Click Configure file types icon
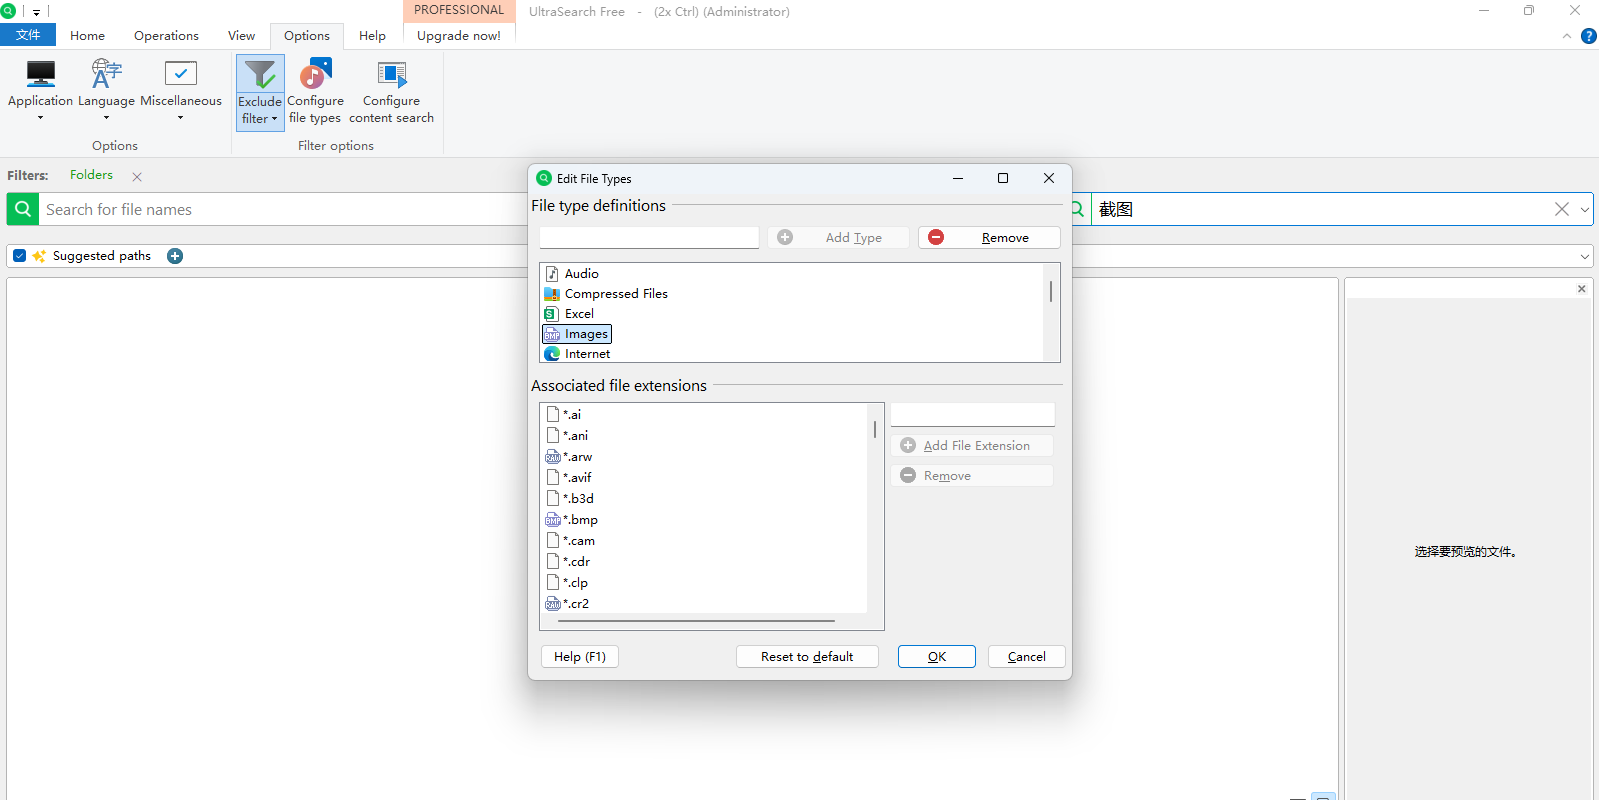The image size is (1599, 800). [315, 75]
